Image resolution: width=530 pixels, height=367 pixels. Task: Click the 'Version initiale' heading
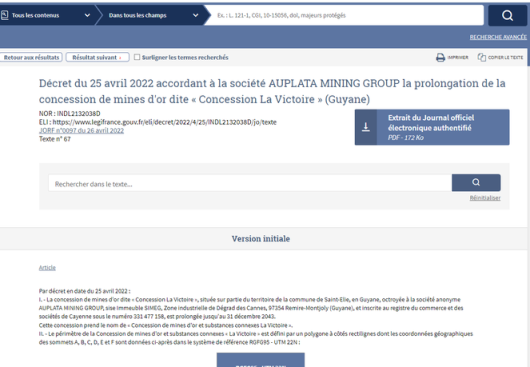click(x=261, y=239)
